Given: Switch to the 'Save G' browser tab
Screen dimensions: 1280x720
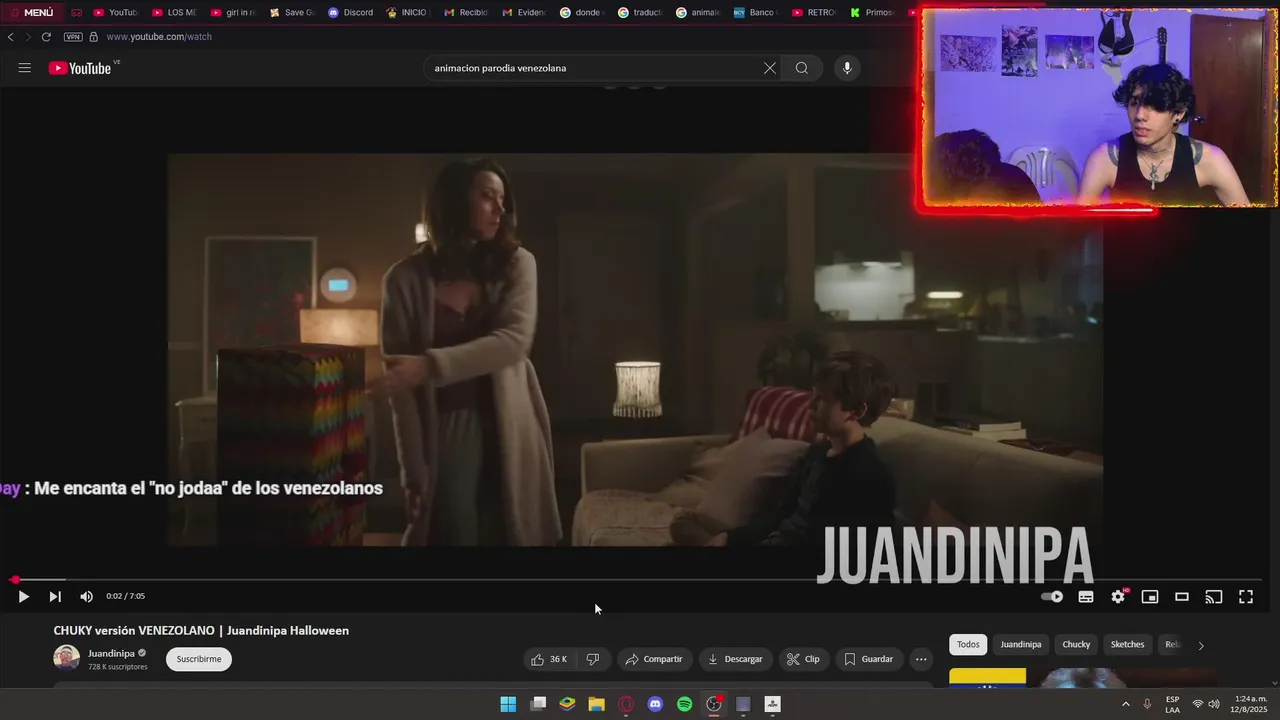Looking at the screenshot, I should (292, 12).
